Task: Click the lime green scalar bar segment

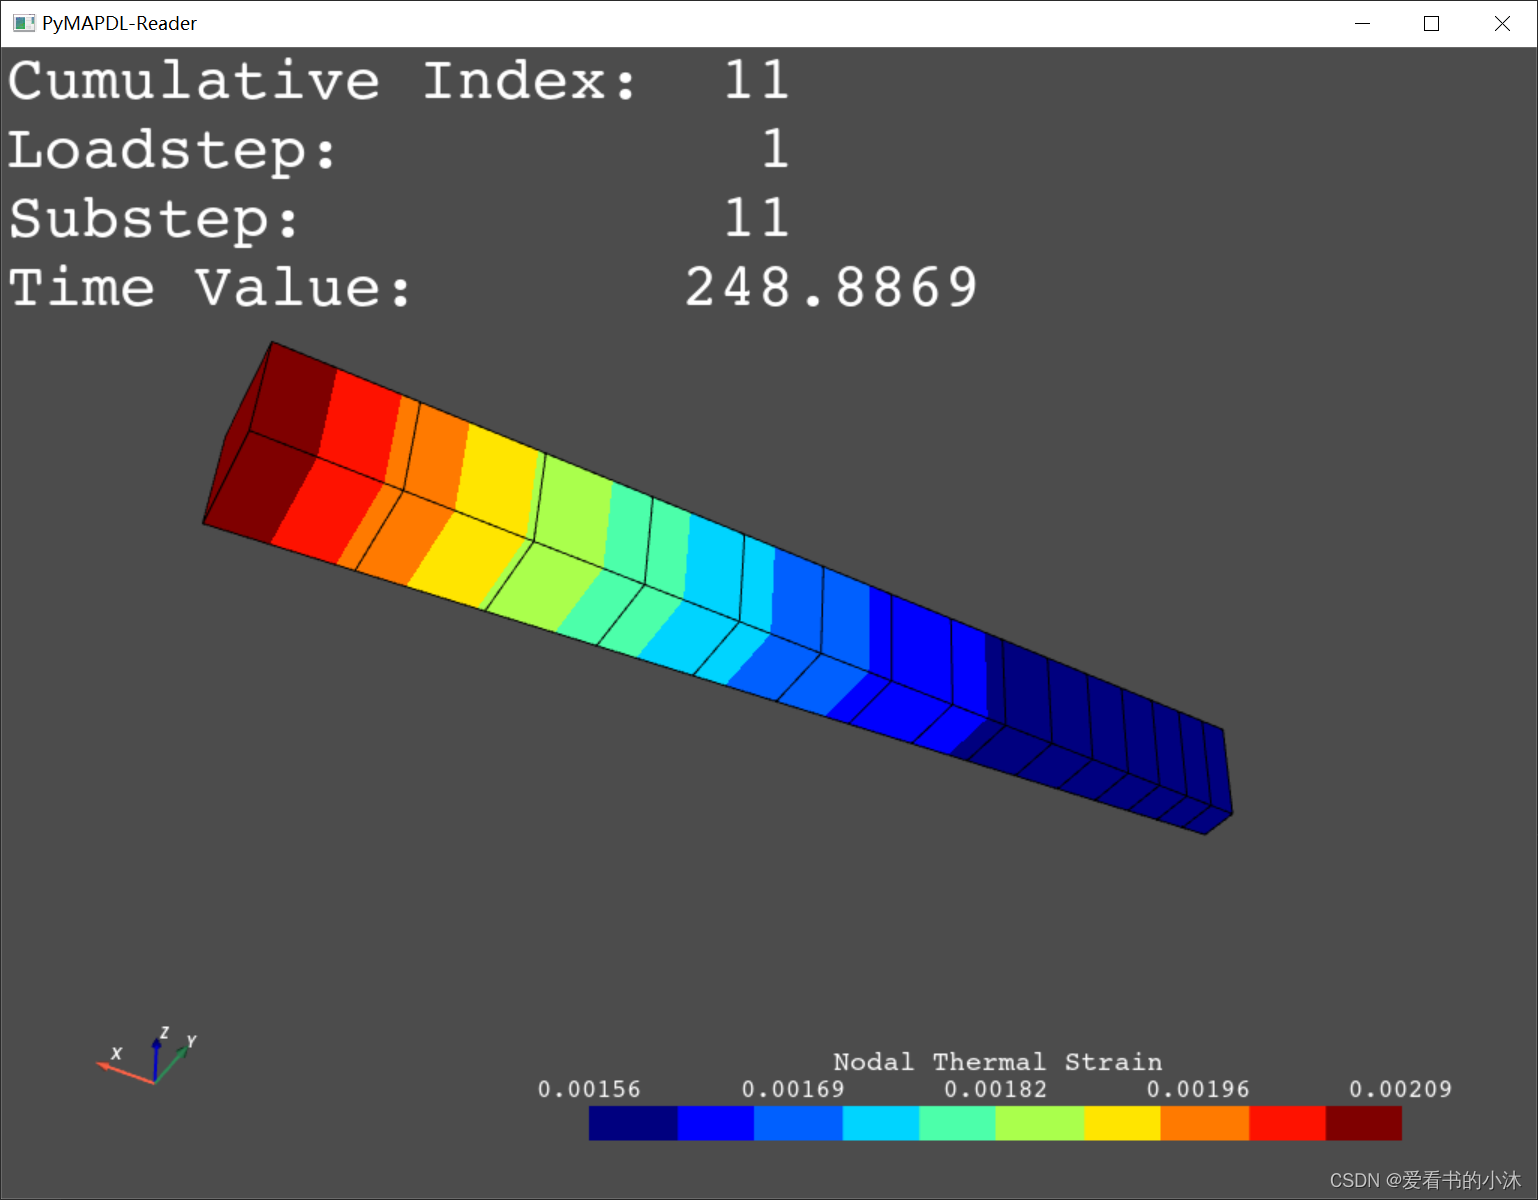Action: tap(1039, 1123)
